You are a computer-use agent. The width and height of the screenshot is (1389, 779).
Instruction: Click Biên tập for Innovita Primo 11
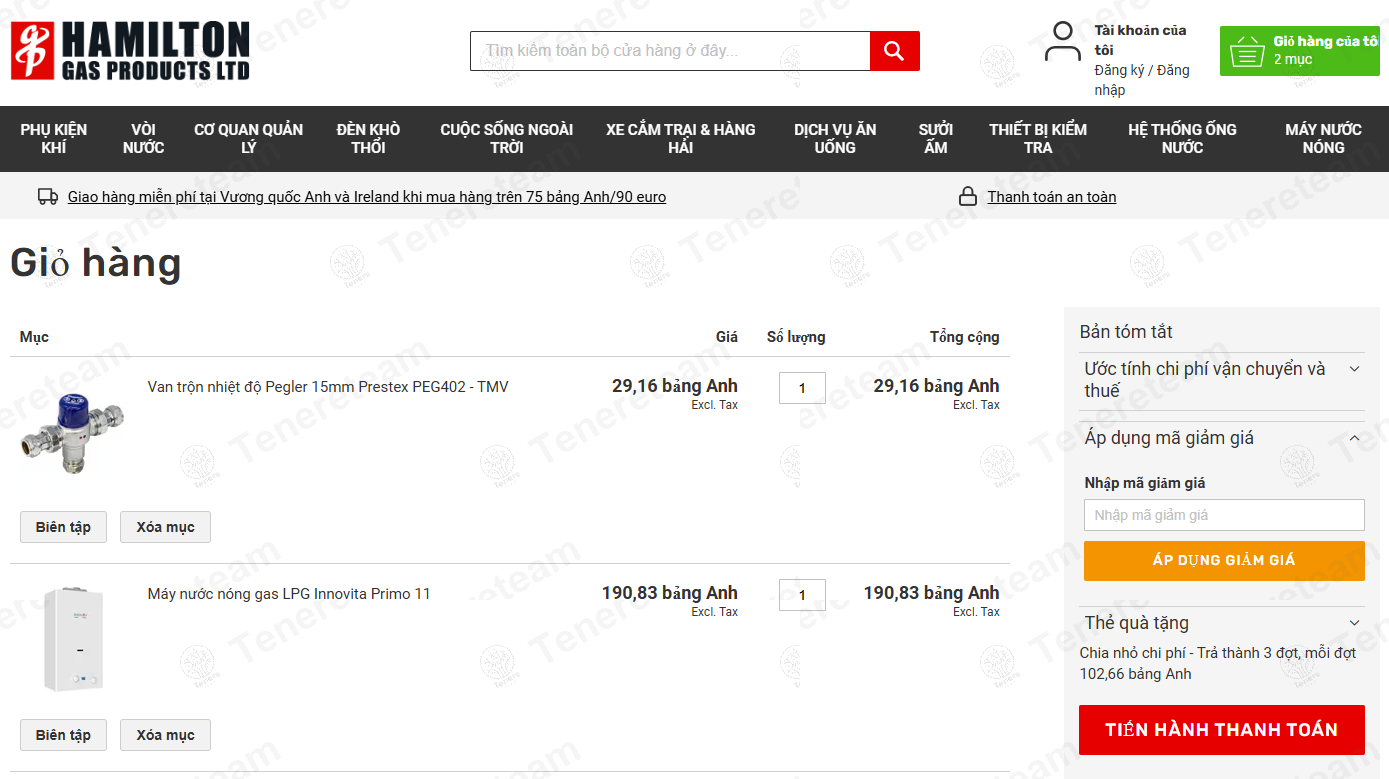coord(63,735)
